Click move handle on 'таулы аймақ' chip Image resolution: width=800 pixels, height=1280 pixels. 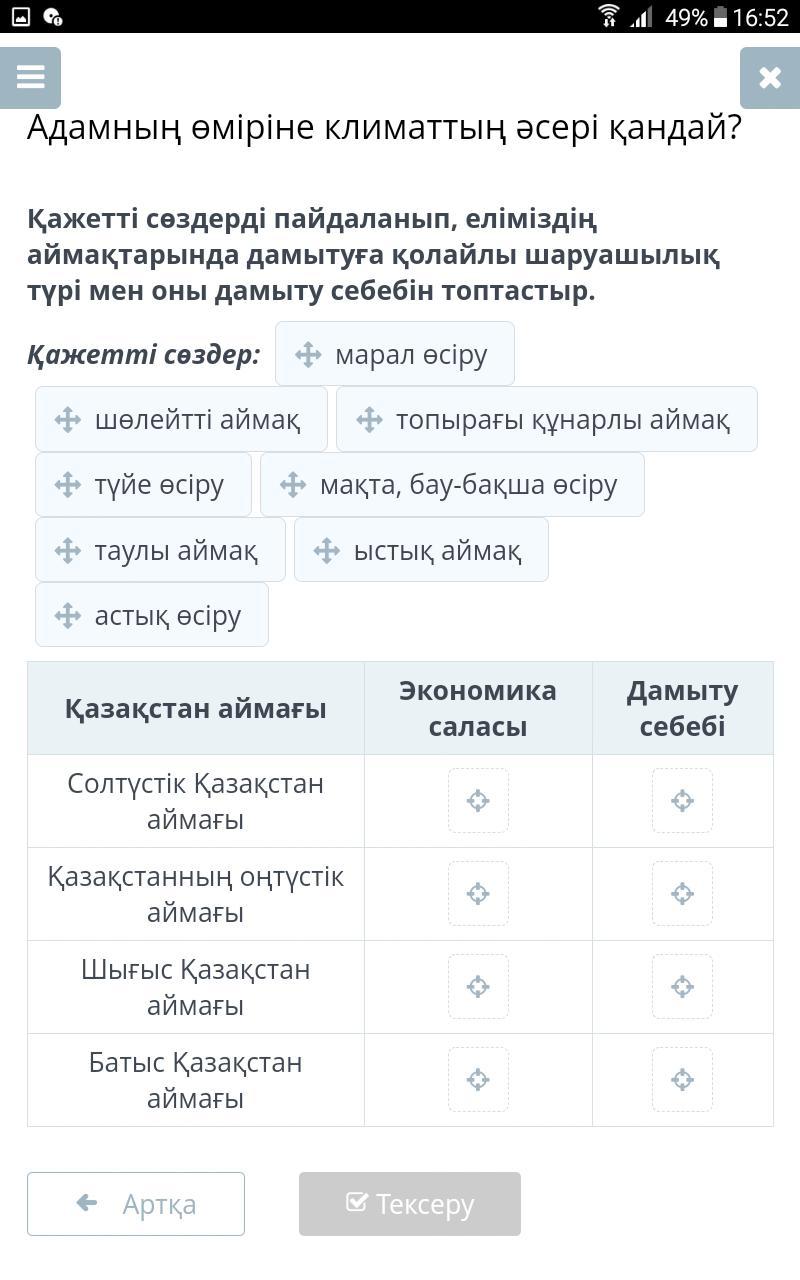click(68, 550)
